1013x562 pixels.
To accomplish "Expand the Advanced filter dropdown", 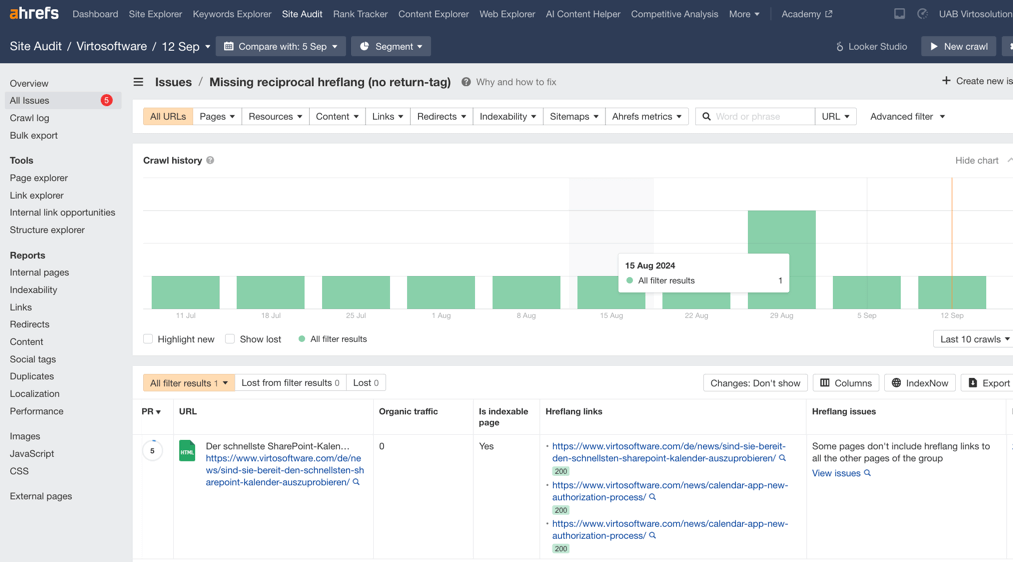I will 907,116.
